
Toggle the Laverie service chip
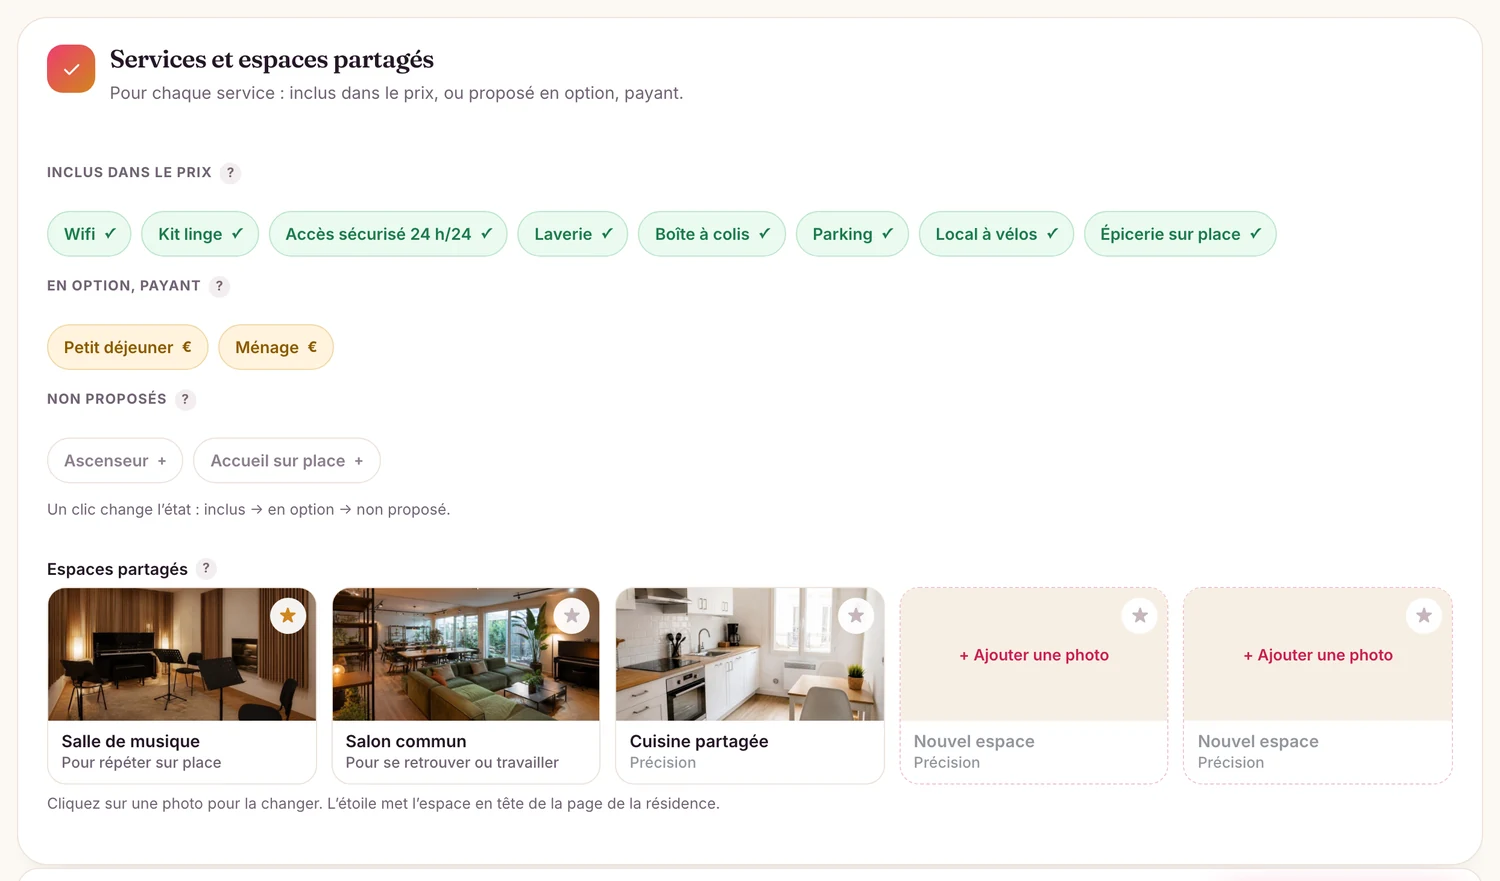(573, 234)
